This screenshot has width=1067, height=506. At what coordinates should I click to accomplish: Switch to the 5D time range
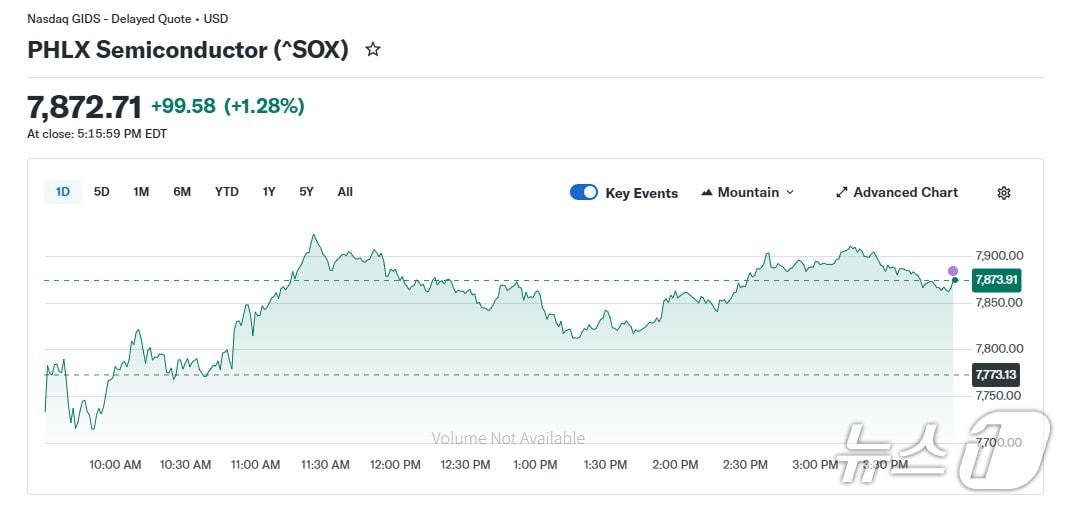102,192
